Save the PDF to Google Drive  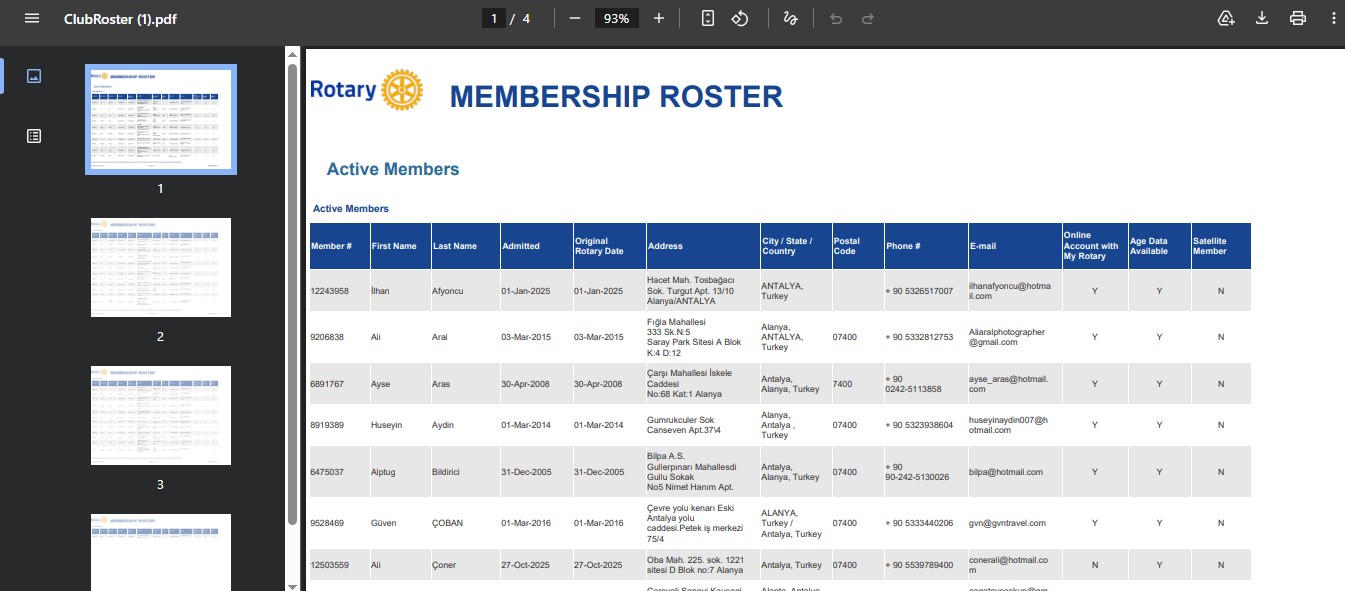click(1226, 19)
